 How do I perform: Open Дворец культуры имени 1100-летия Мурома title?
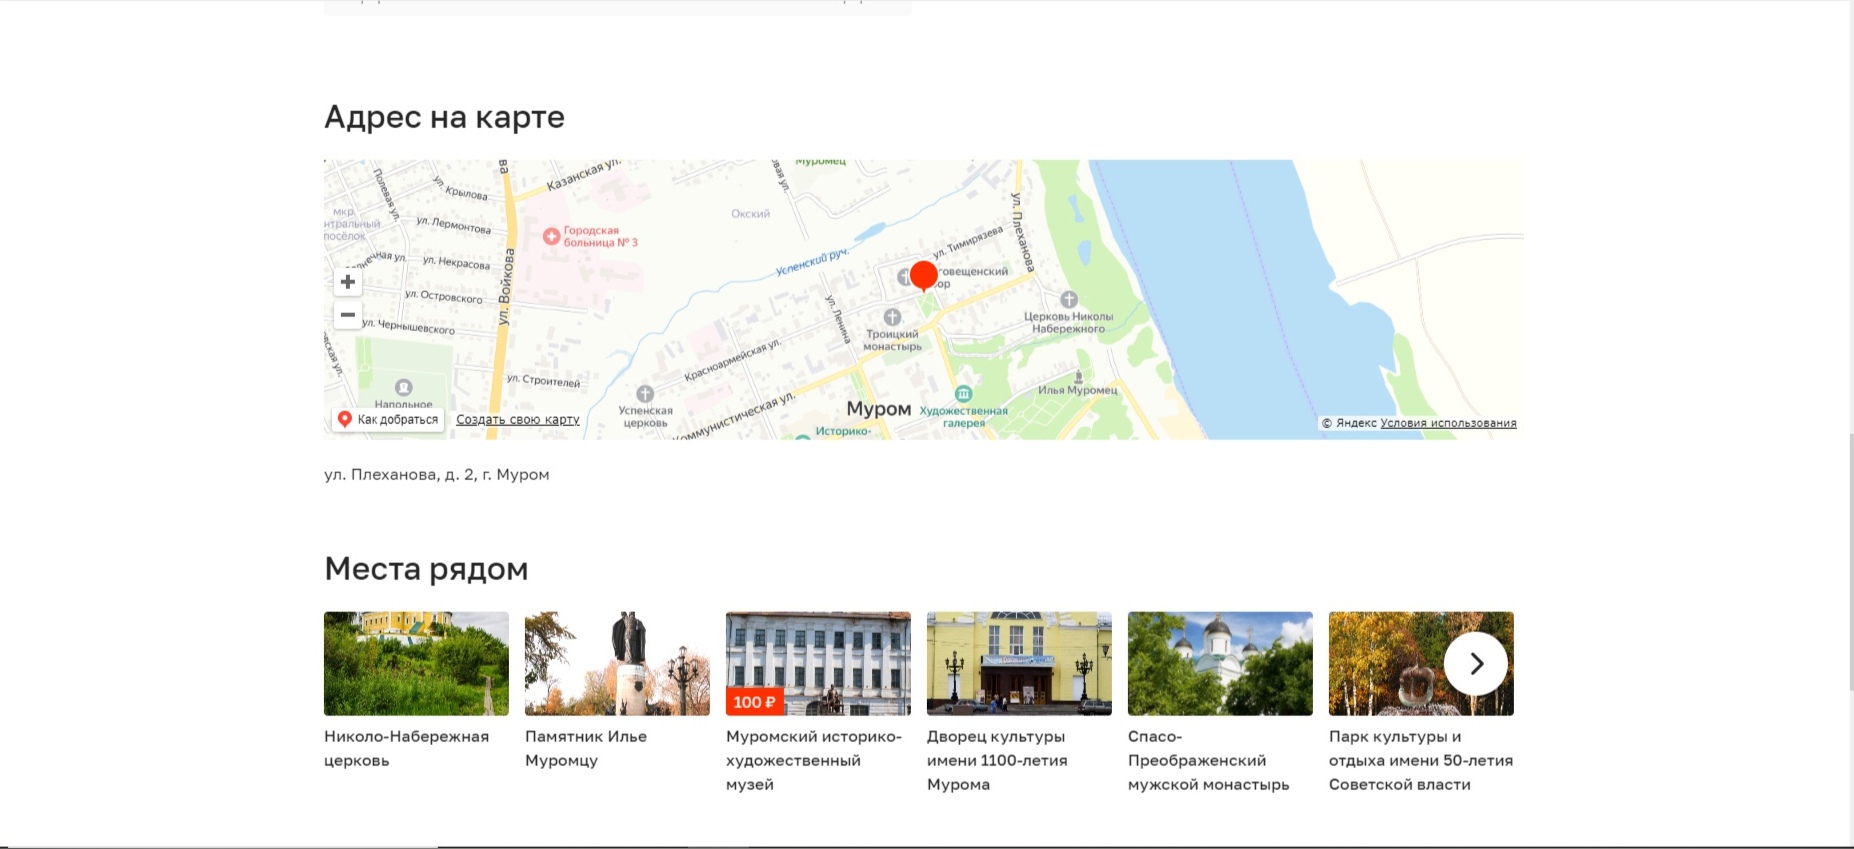point(997,760)
